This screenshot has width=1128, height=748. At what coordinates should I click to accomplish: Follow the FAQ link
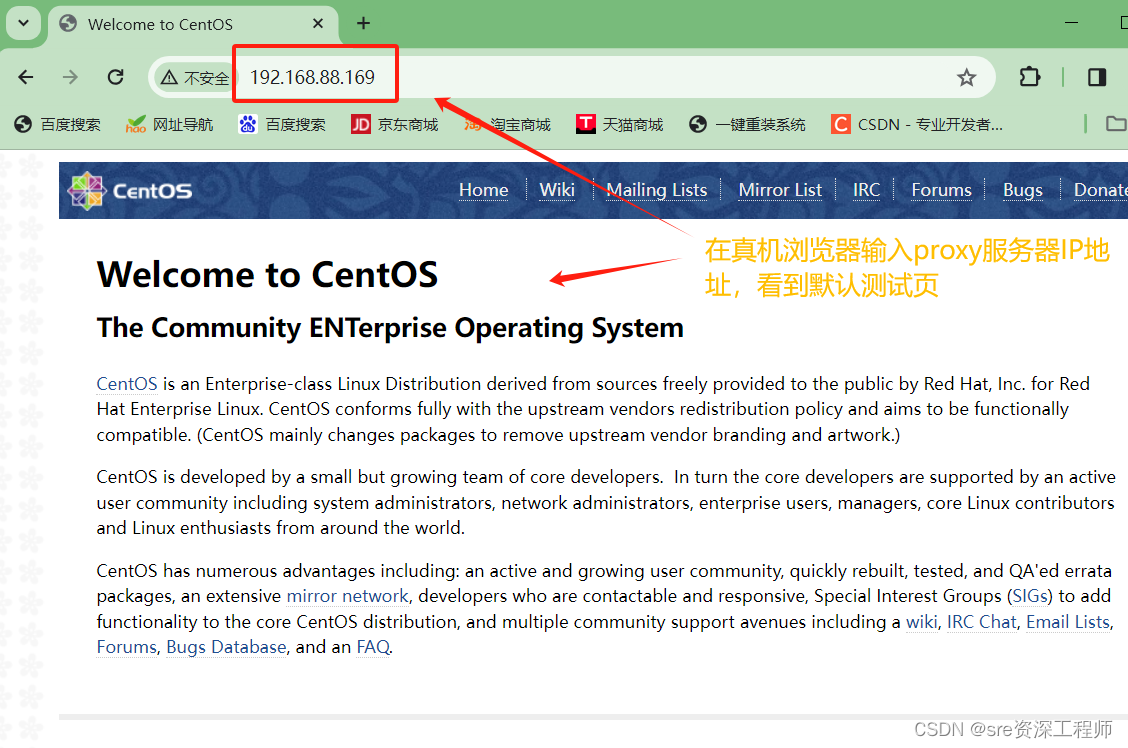(x=373, y=647)
